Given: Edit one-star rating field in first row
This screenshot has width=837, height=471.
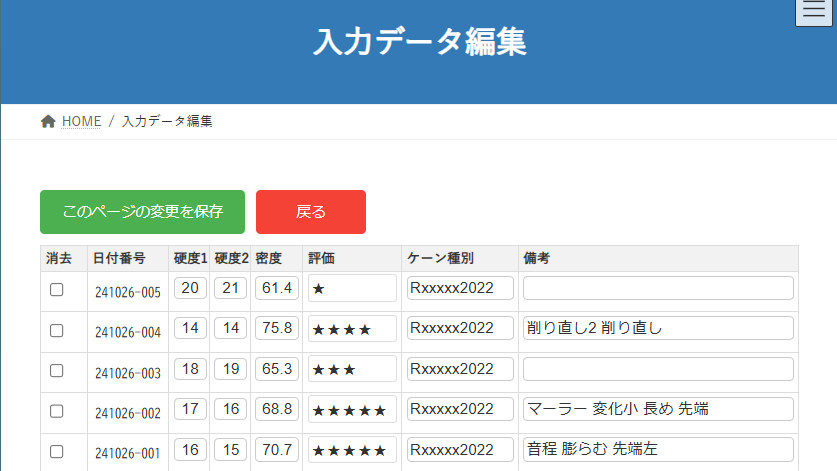Looking at the screenshot, I should point(352,288).
